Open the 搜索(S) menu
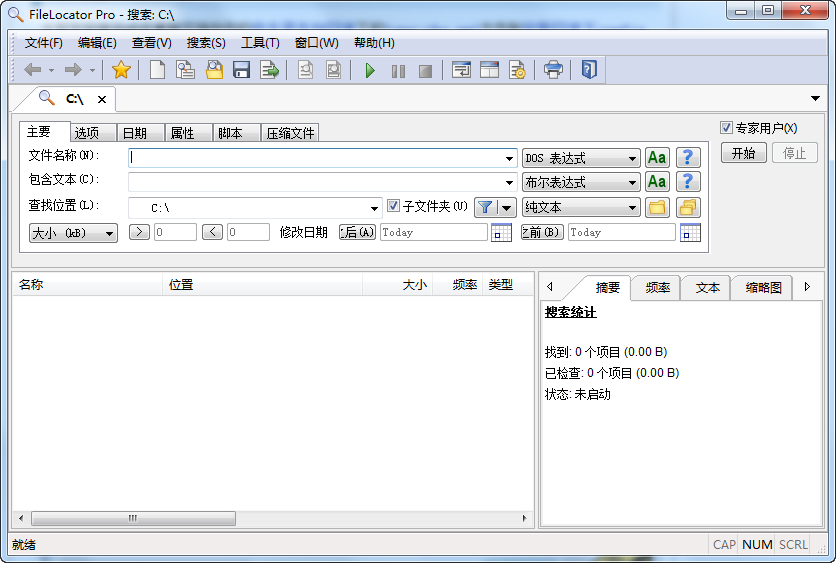This screenshot has height=563, width=836. click(x=206, y=43)
